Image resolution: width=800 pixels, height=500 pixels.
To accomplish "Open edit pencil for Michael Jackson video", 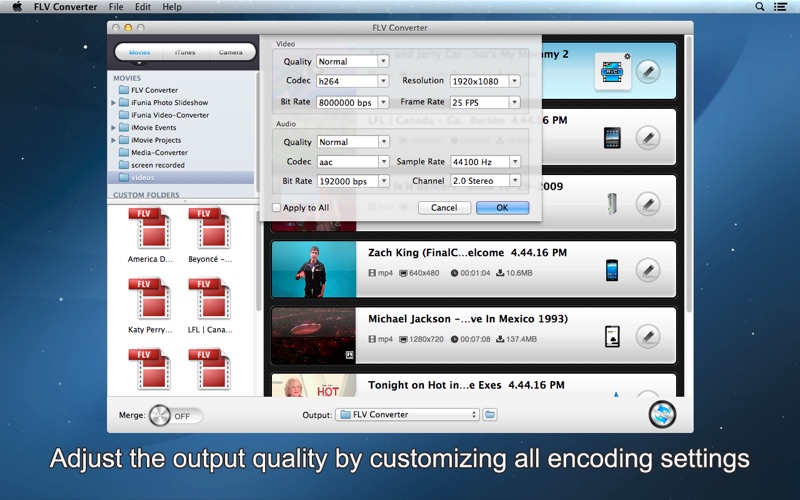I will coord(648,337).
